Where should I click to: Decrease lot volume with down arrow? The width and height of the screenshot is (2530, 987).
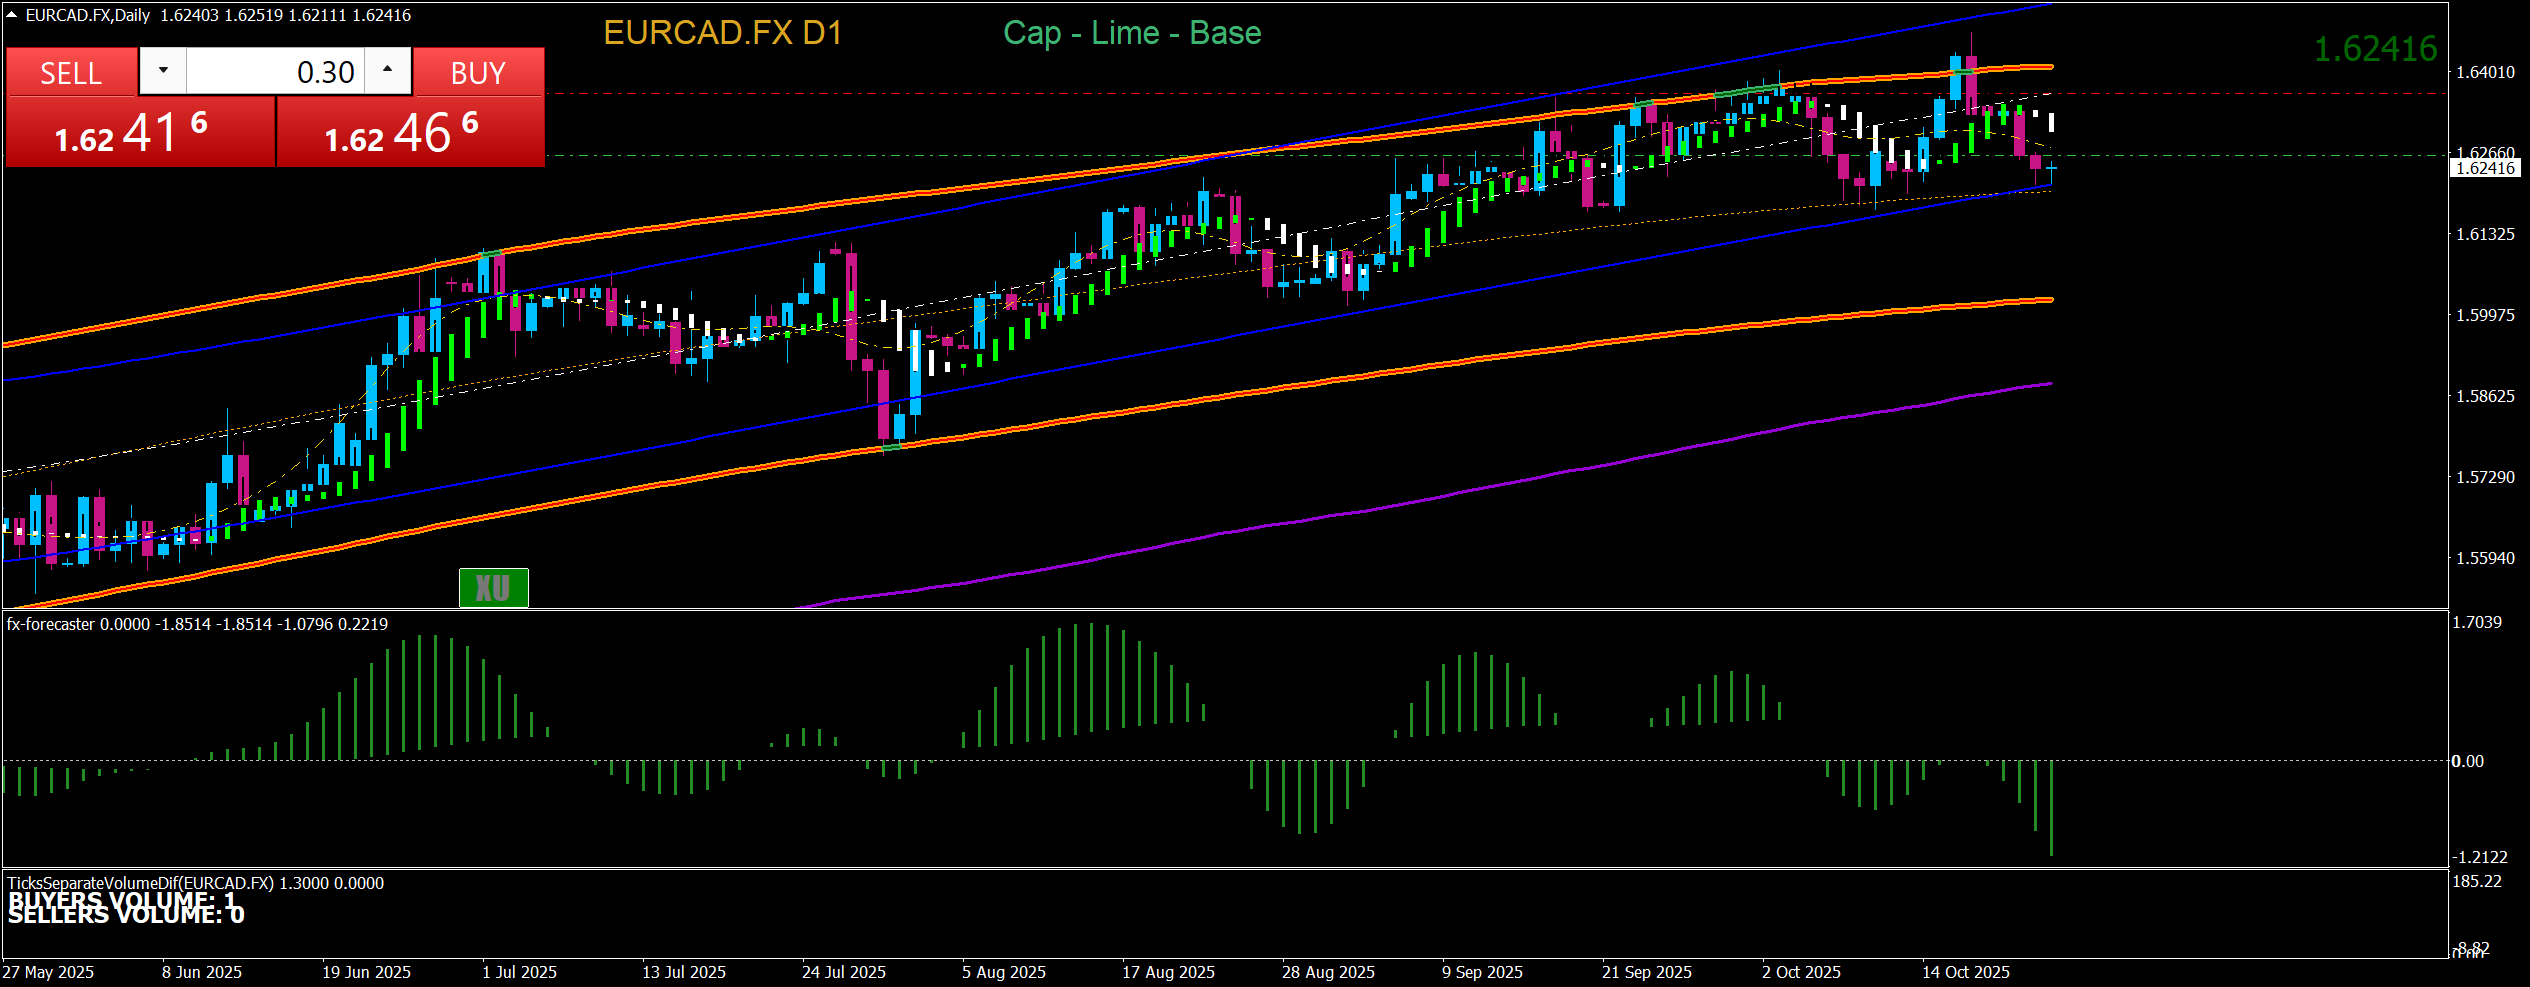163,71
